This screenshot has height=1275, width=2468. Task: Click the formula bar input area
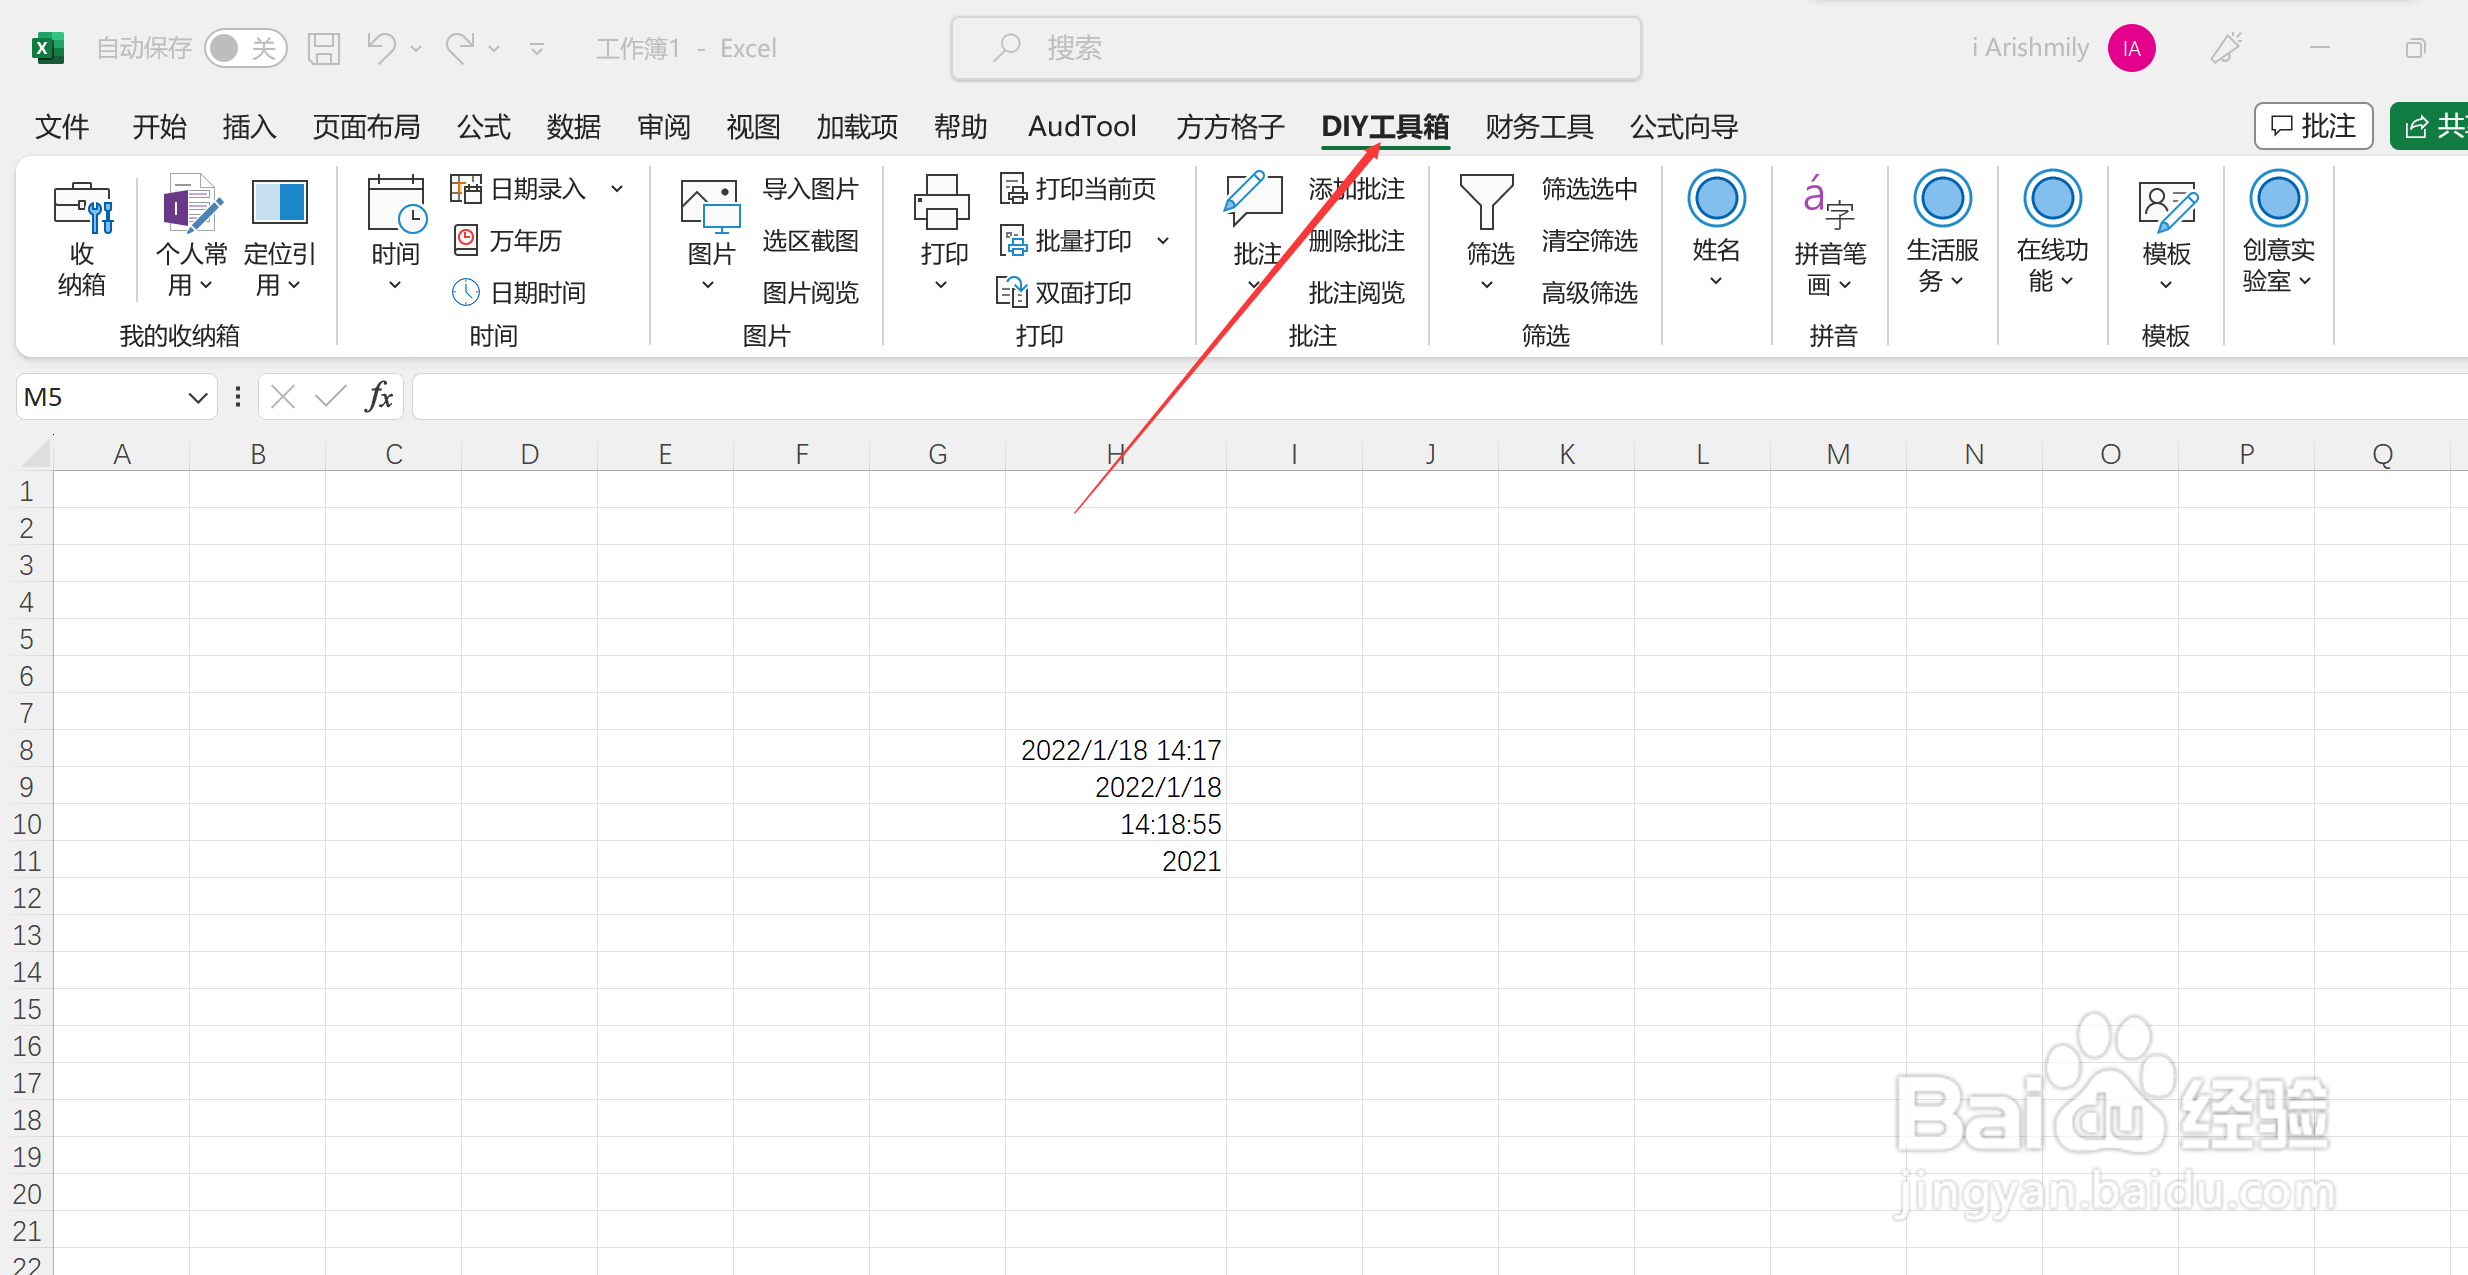tap(1438, 397)
